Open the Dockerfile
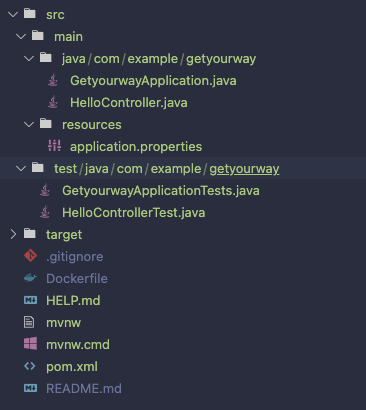This screenshot has height=410, width=366. tap(77, 278)
